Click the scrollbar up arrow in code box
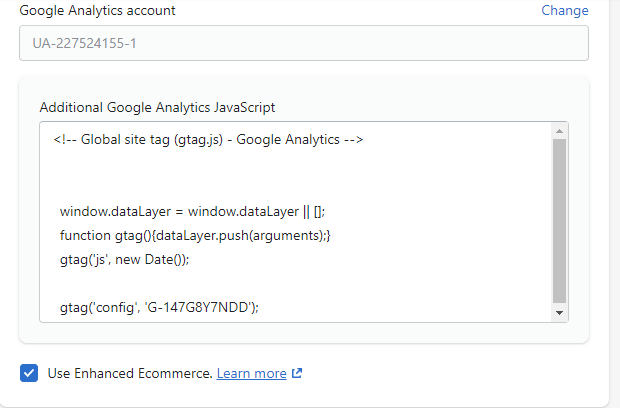The width and height of the screenshot is (620, 408). (x=559, y=131)
